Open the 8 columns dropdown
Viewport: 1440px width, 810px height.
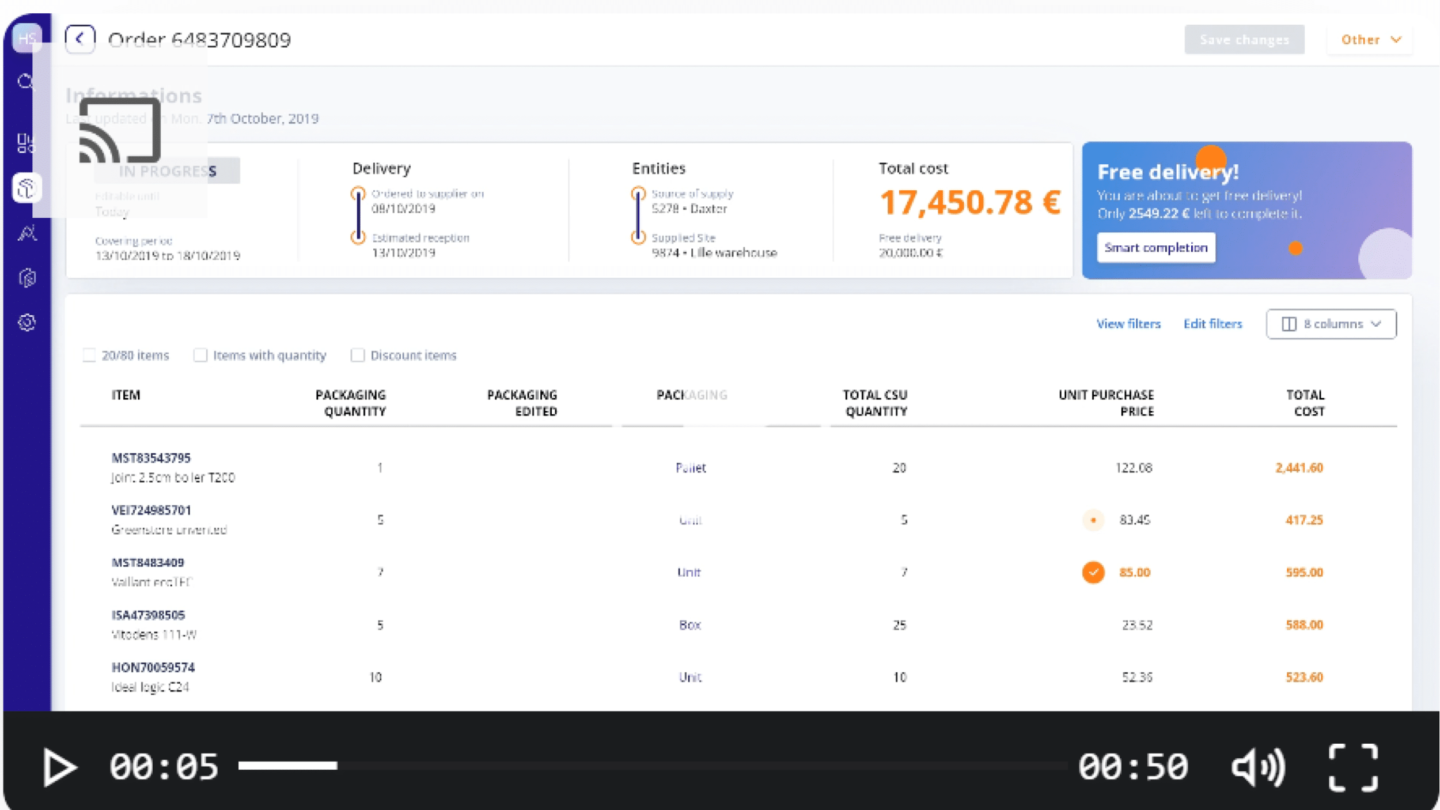pyautogui.click(x=1331, y=324)
